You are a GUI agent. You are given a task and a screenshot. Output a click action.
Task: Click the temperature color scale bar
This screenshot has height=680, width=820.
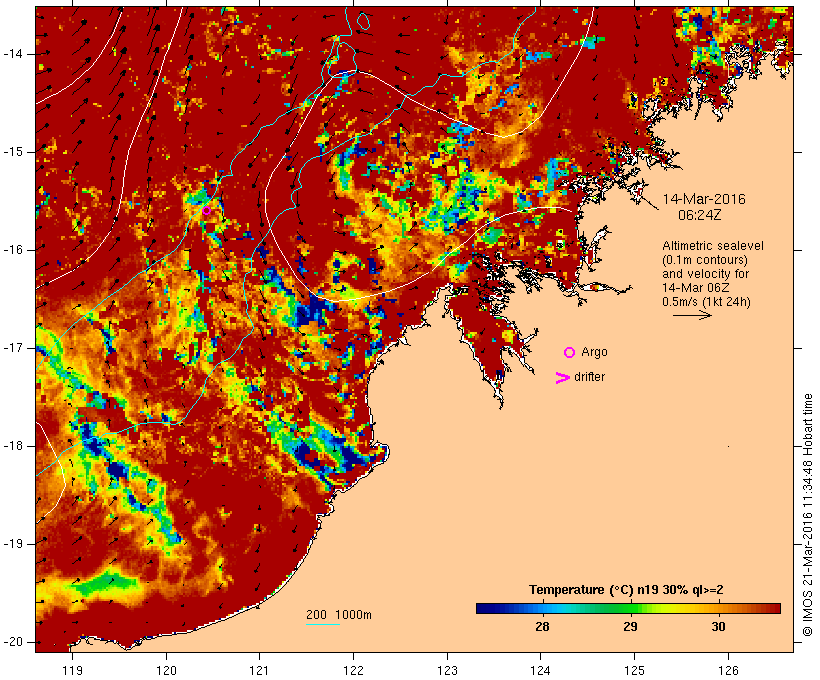(628, 608)
